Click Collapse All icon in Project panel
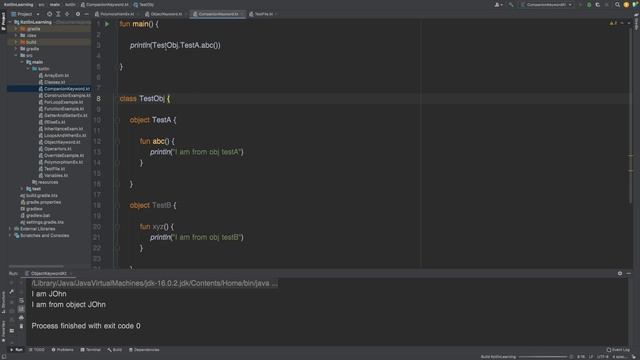The width and height of the screenshot is (640, 360). 67,14
